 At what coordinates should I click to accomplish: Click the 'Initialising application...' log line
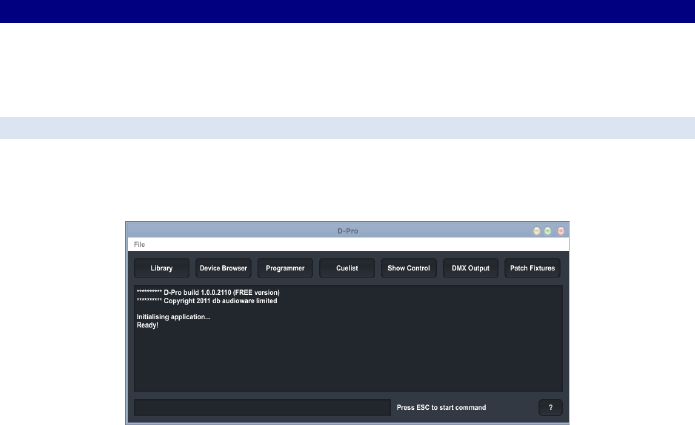[173, 316]
